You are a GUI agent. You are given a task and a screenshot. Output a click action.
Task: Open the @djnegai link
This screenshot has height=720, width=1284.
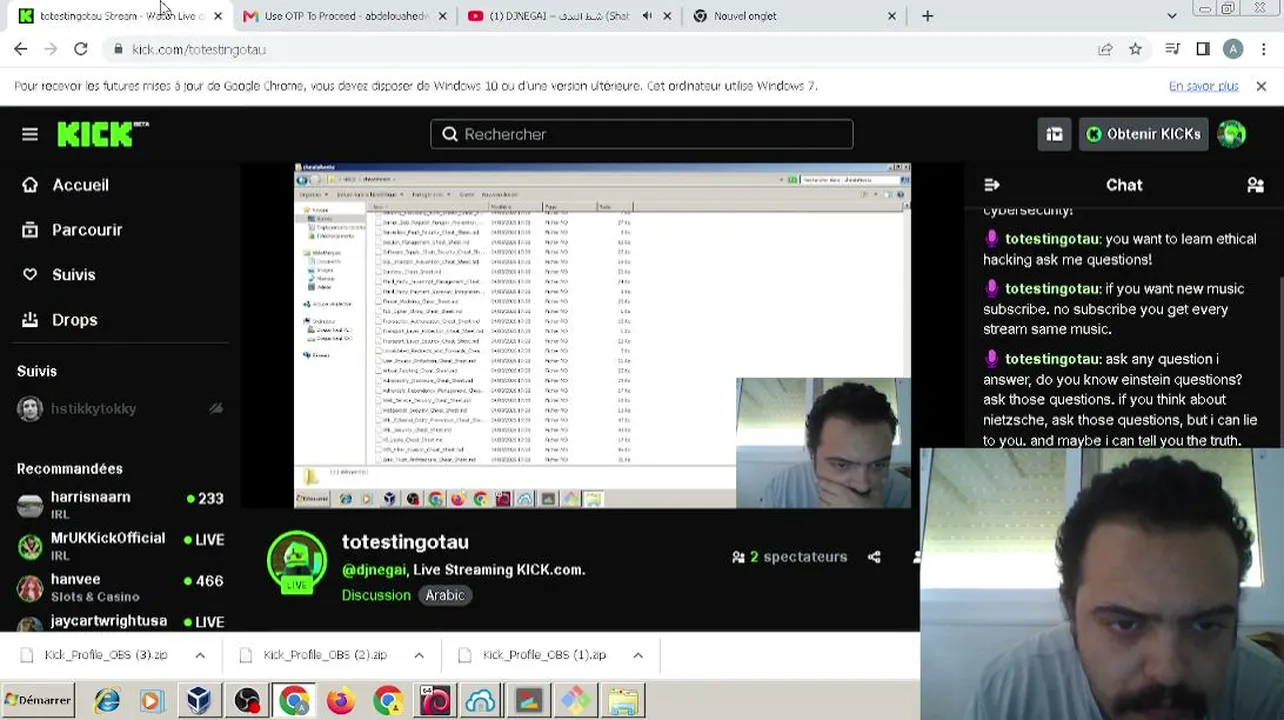tap(374, 570)
